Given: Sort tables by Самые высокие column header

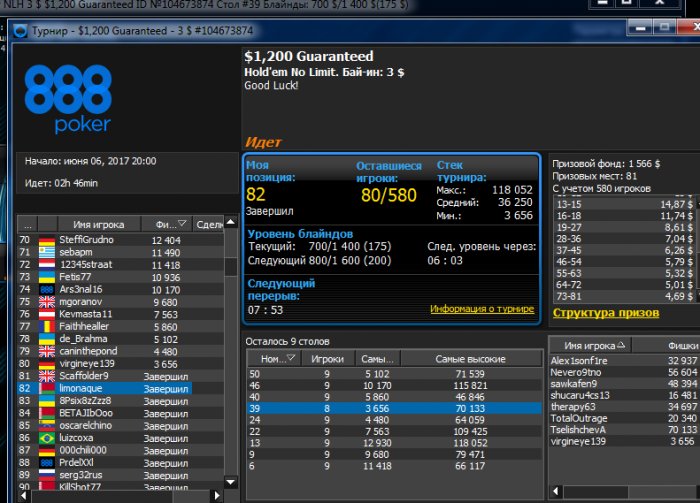Looking at the screenshot, I should [471, 358].
